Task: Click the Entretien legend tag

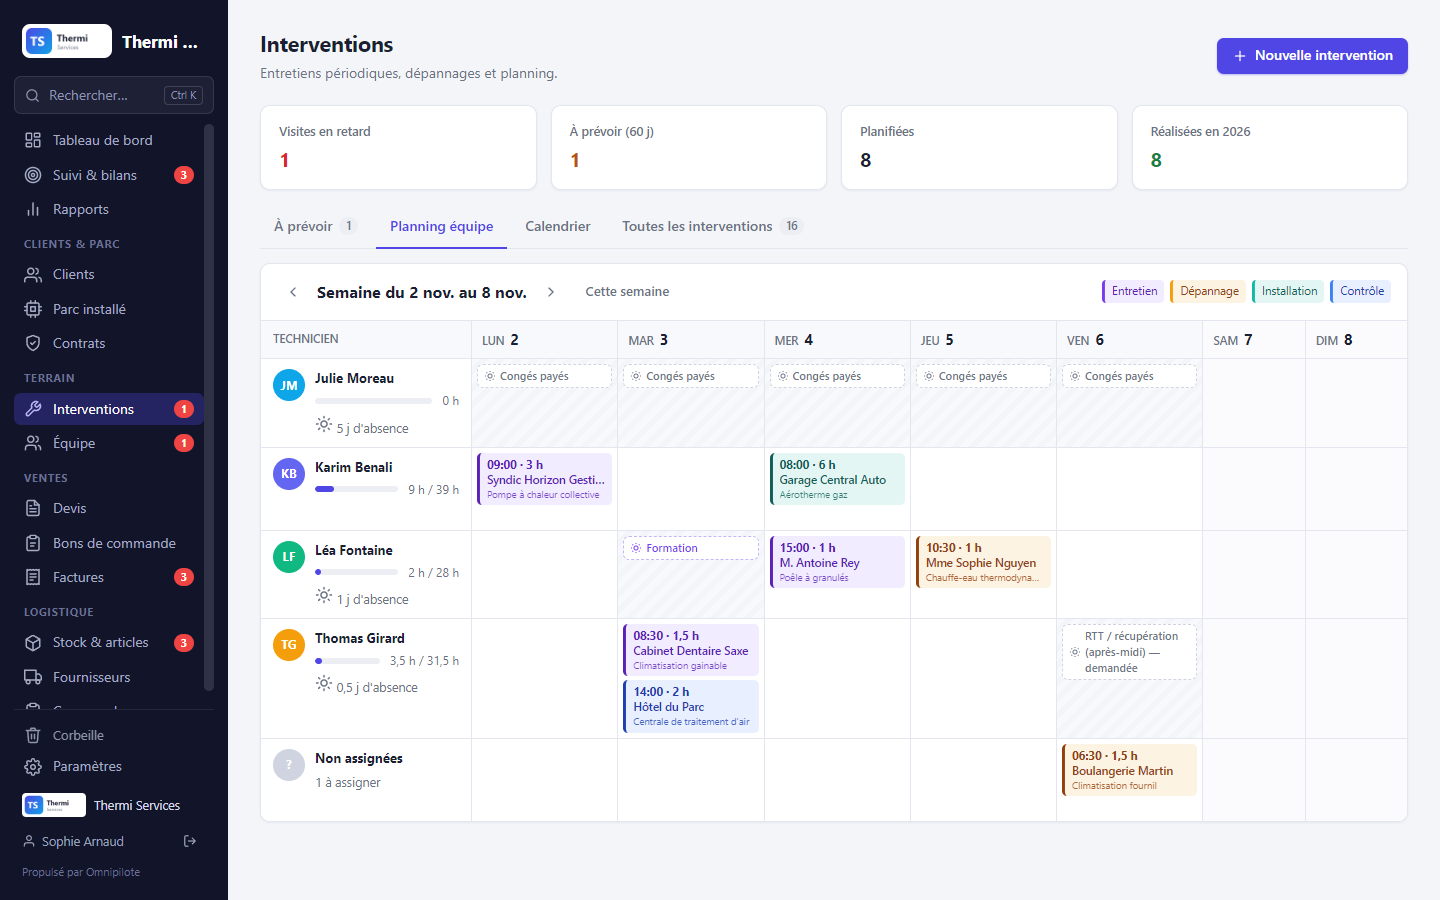Action: pyautogui.click(x=1134, y=291)
